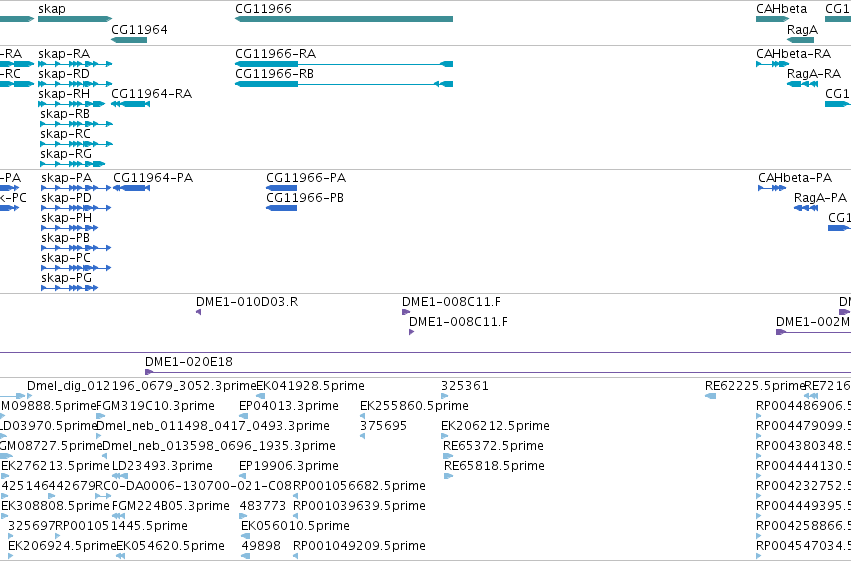Viewport: 851px width, 561px height.
Task: Select the RagA gene label
Action: 802,30
